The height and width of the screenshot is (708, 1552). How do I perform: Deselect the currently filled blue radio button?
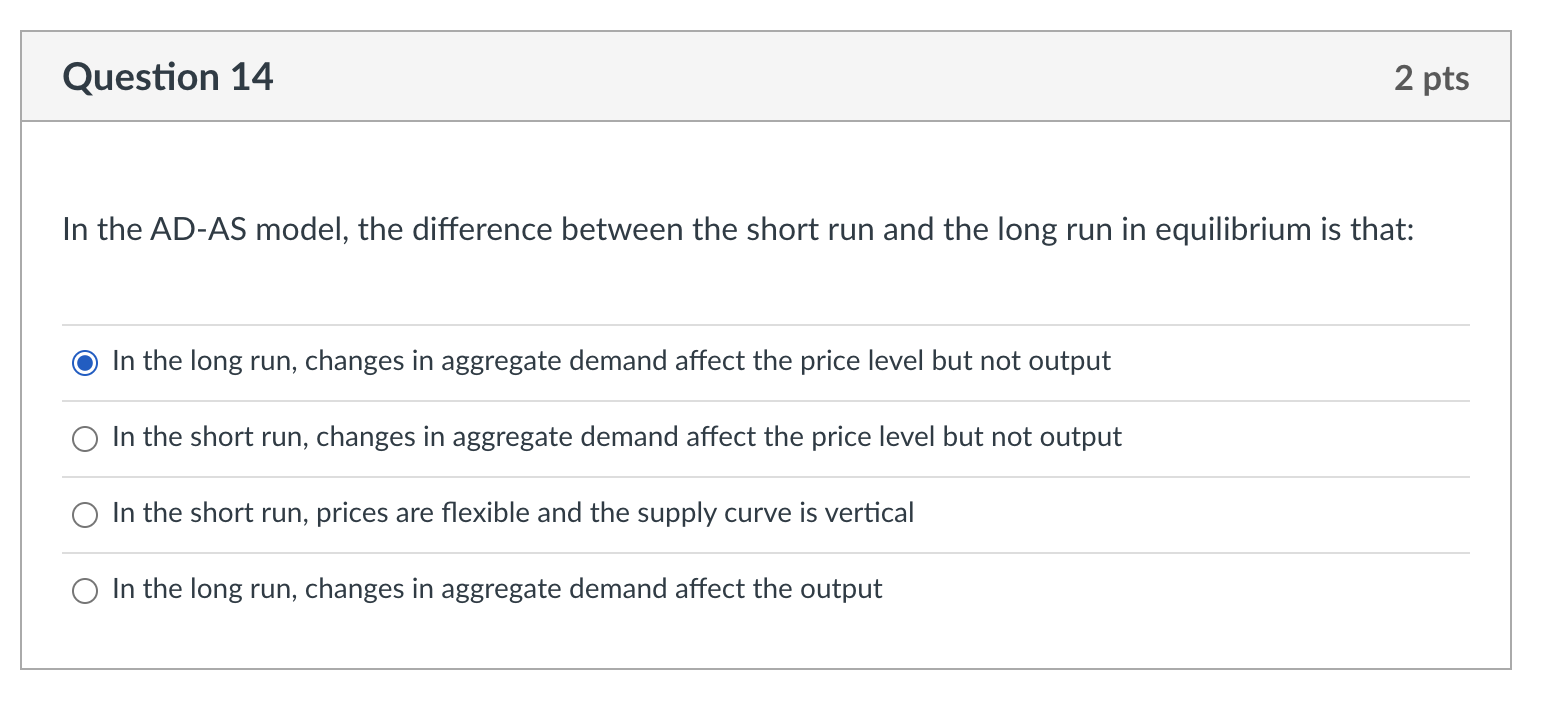(x=86, y=363)
